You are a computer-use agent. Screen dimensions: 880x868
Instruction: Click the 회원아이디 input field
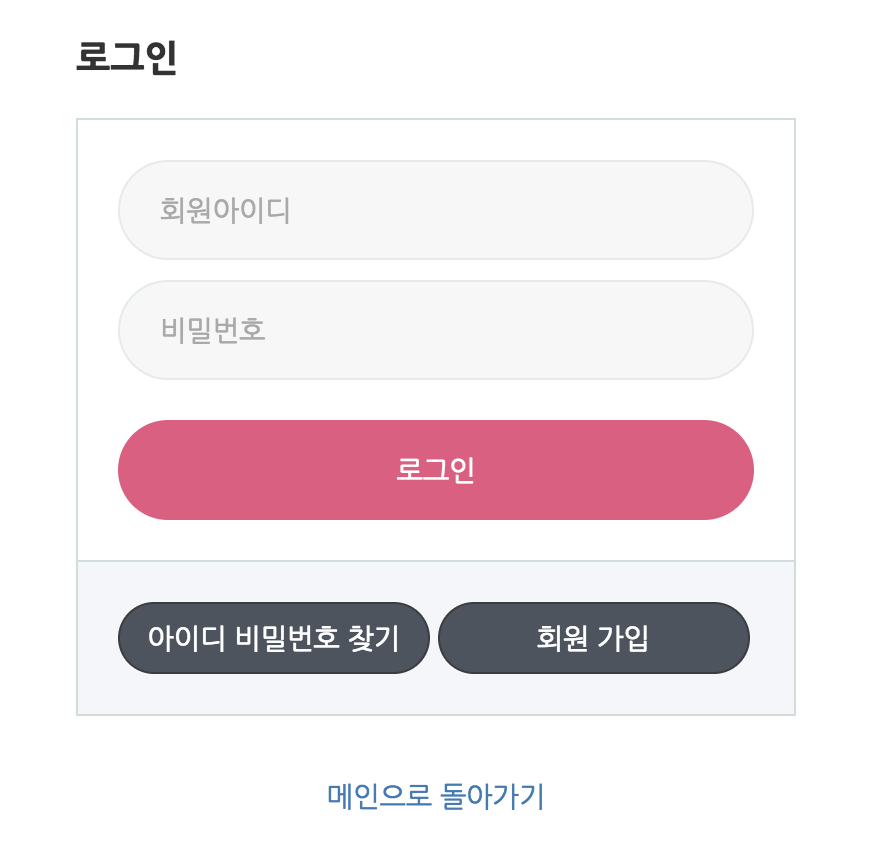435,210
